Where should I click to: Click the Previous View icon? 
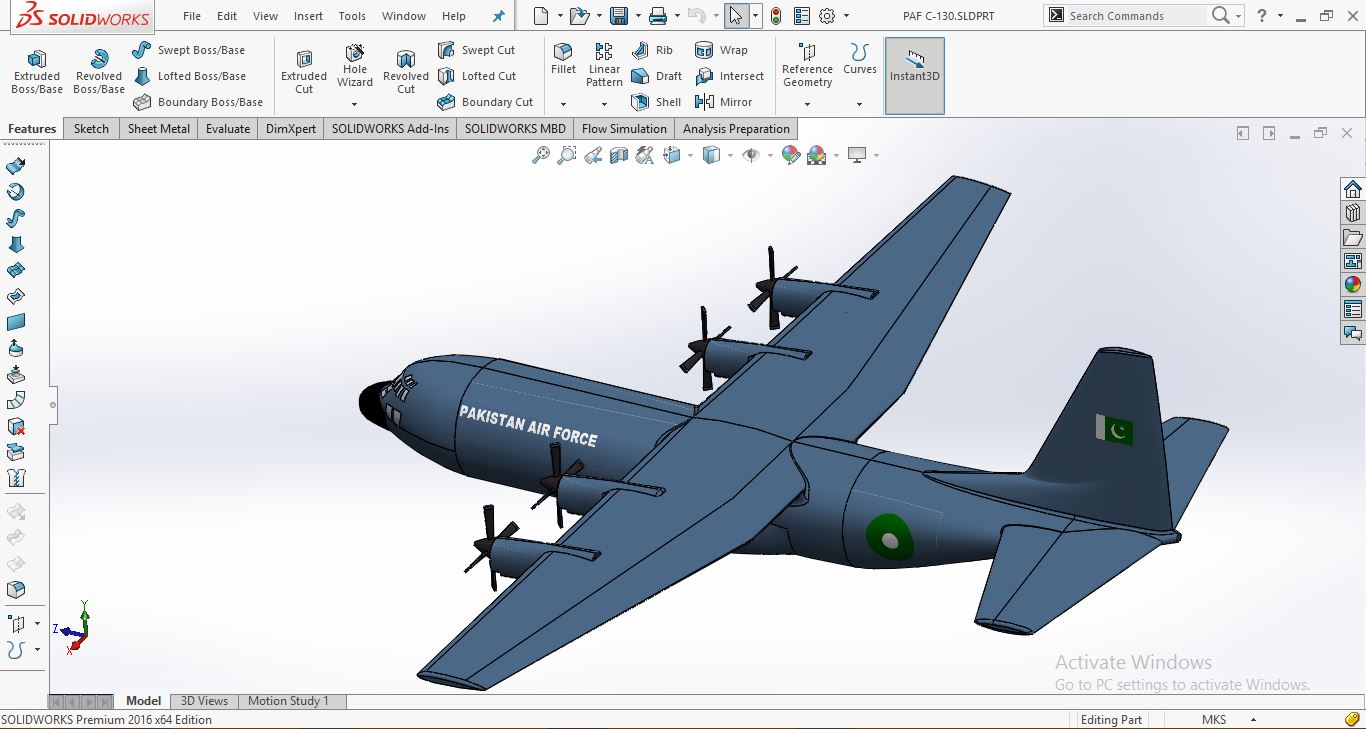click(x=593, y=155)
